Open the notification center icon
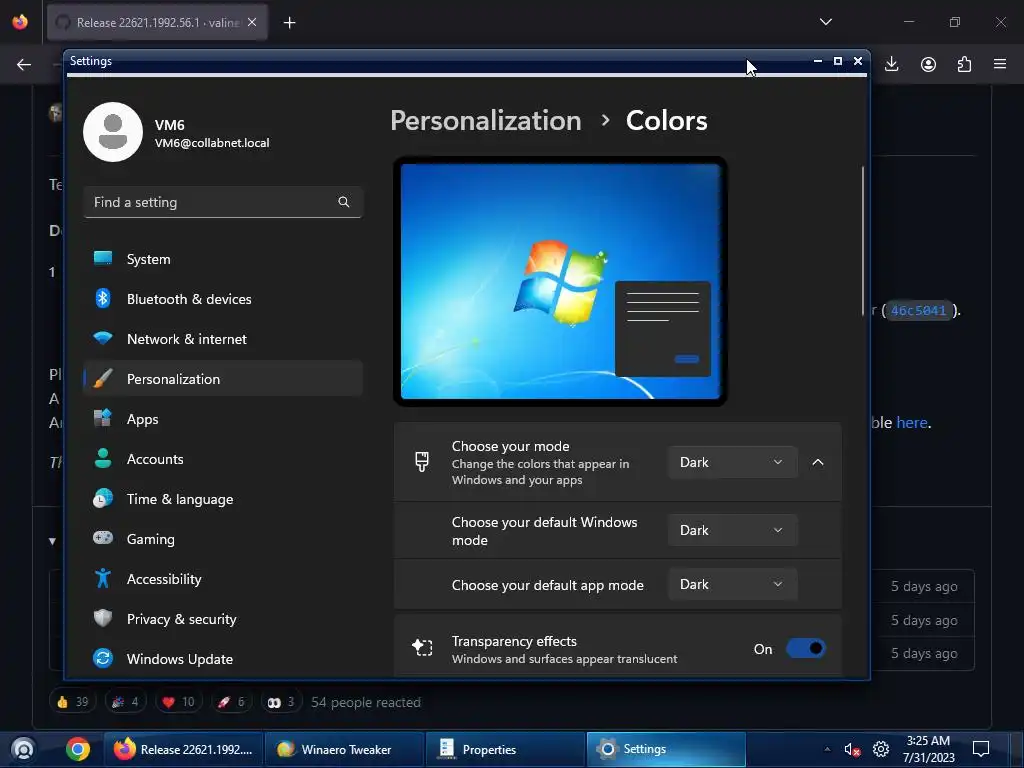Image resolution: width=1024 pixels, height=768 pixels. pos(981,749)
